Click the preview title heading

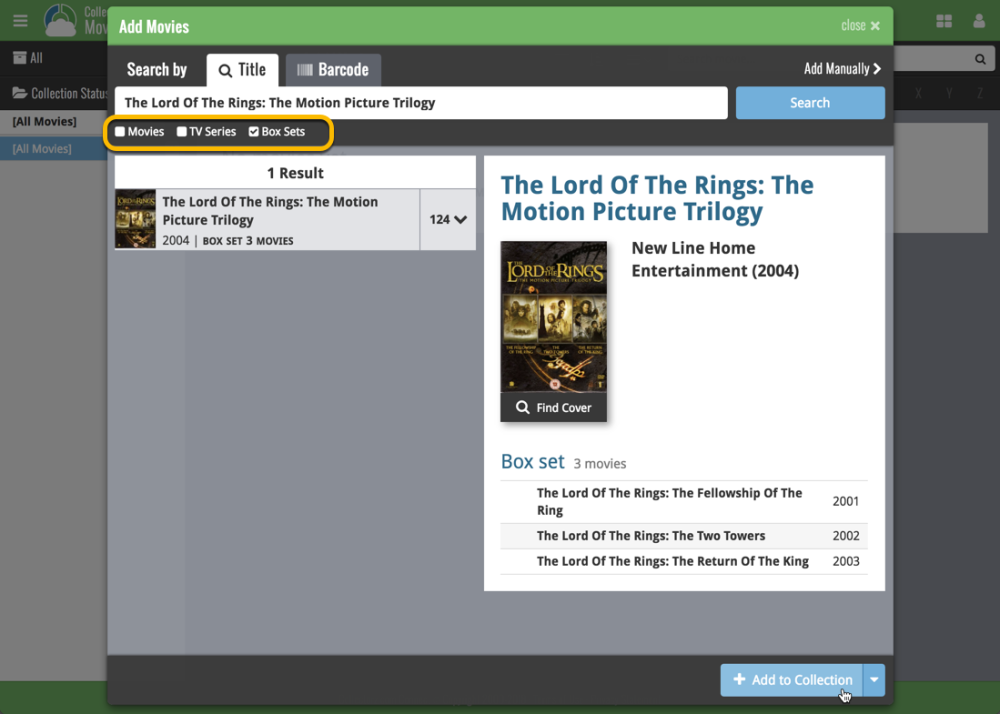pos(657,198)
